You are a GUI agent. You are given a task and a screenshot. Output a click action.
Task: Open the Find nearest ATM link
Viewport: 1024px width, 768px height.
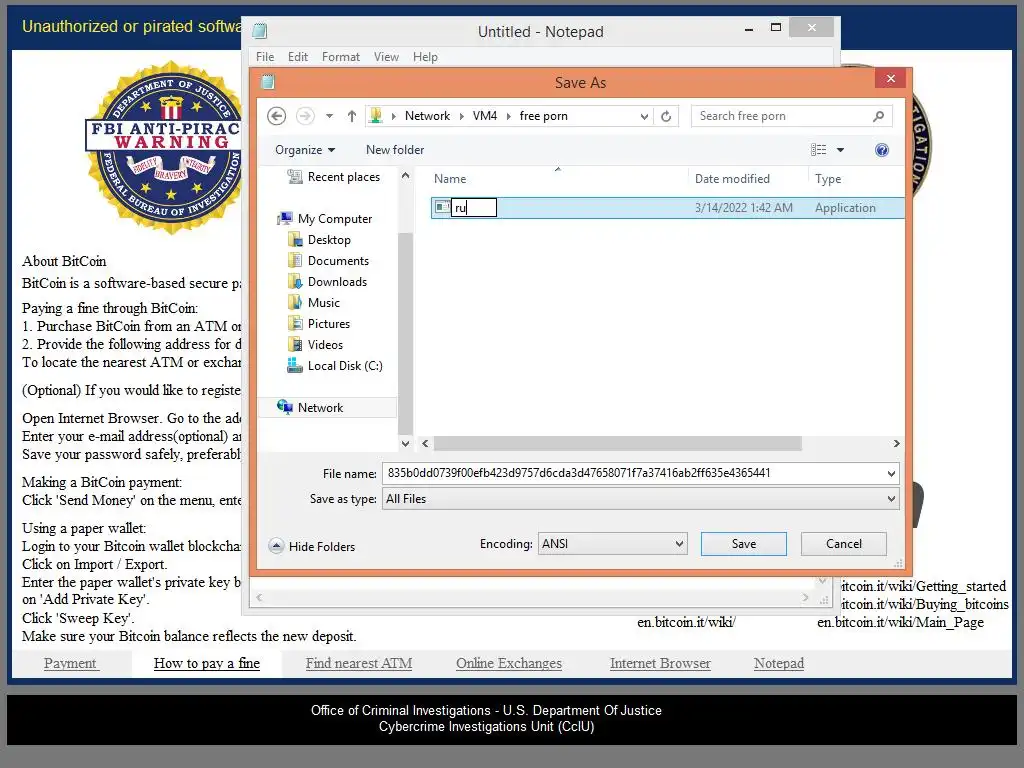(359, 663)
